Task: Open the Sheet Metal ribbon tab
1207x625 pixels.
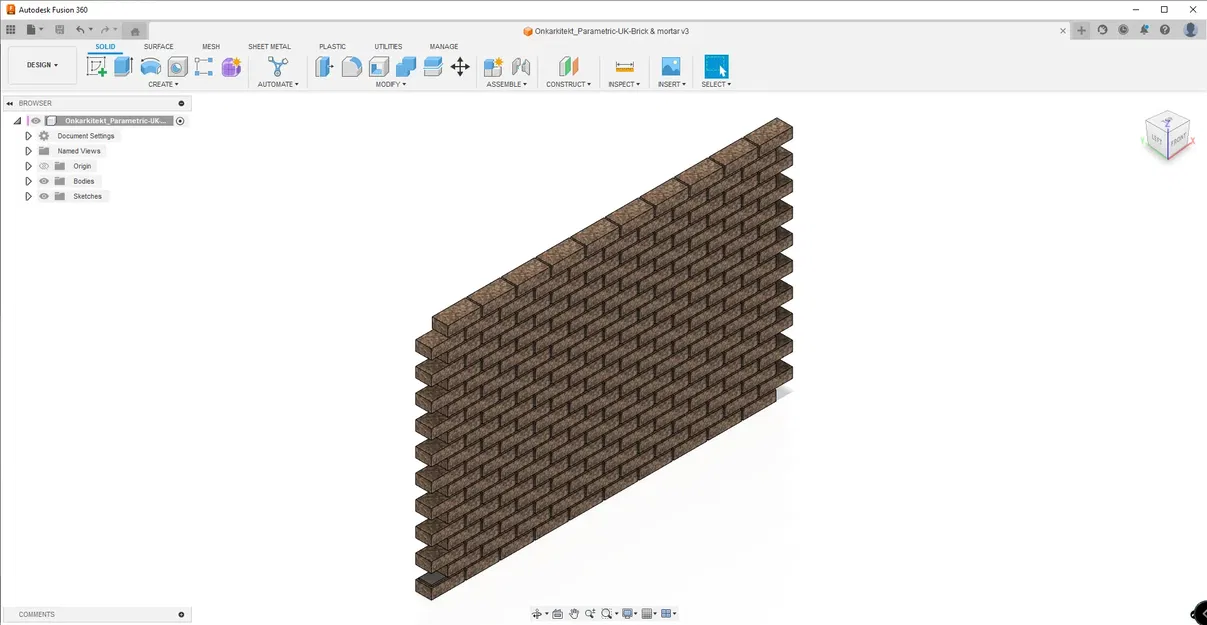Action: point(269,46)
